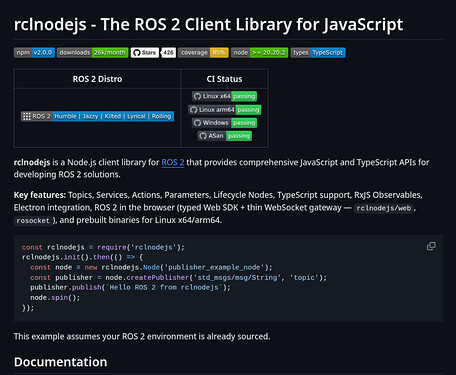The width and height of the screenshot is (456, 375).
Task: Click the bold 'Key features:' text
Action: 40,195
